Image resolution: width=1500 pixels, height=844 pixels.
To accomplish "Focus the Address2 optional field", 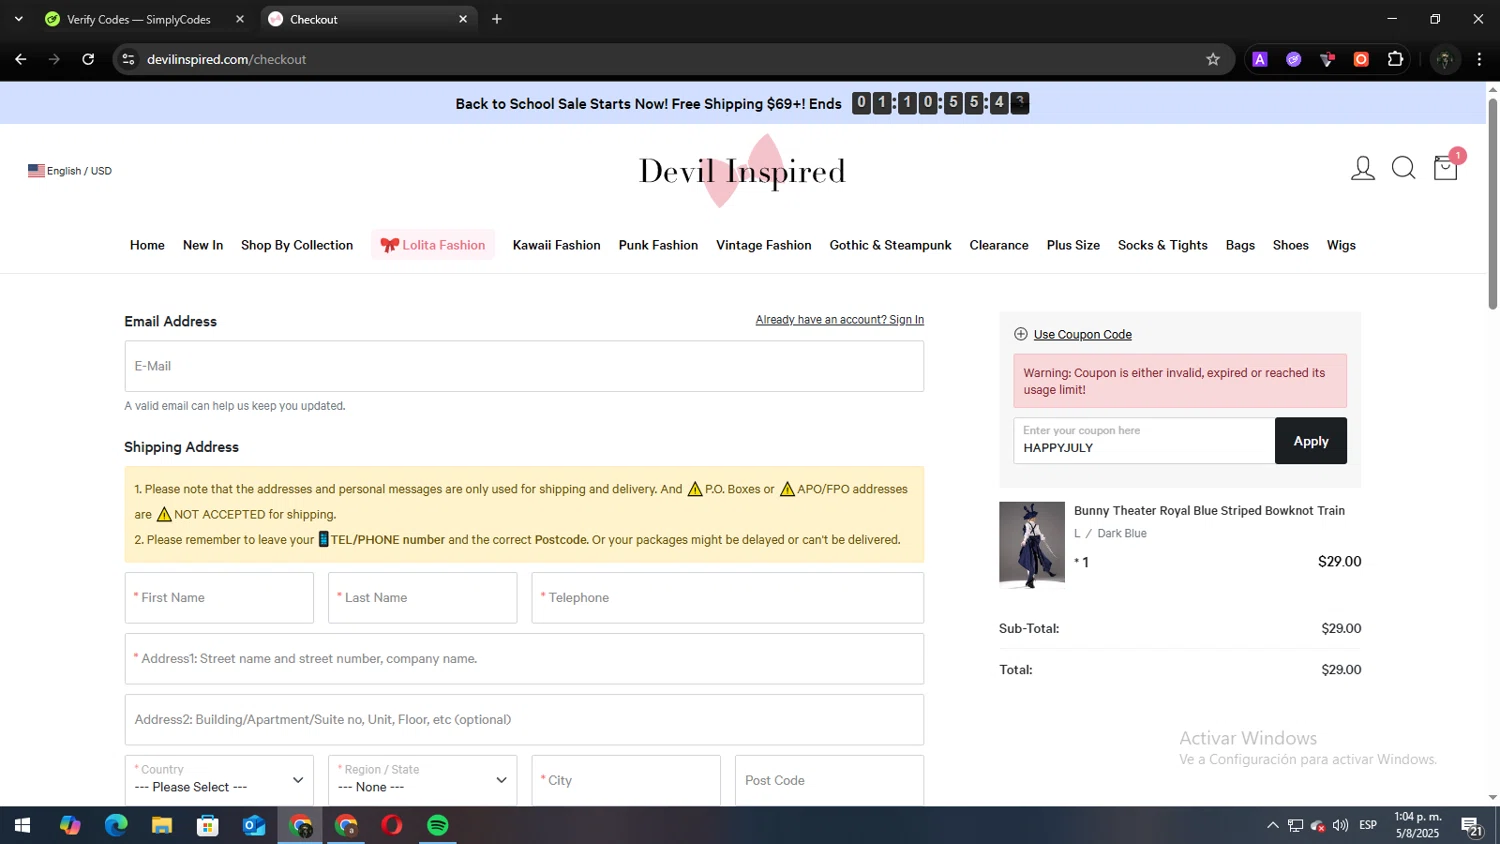I will tap(524, 720).
